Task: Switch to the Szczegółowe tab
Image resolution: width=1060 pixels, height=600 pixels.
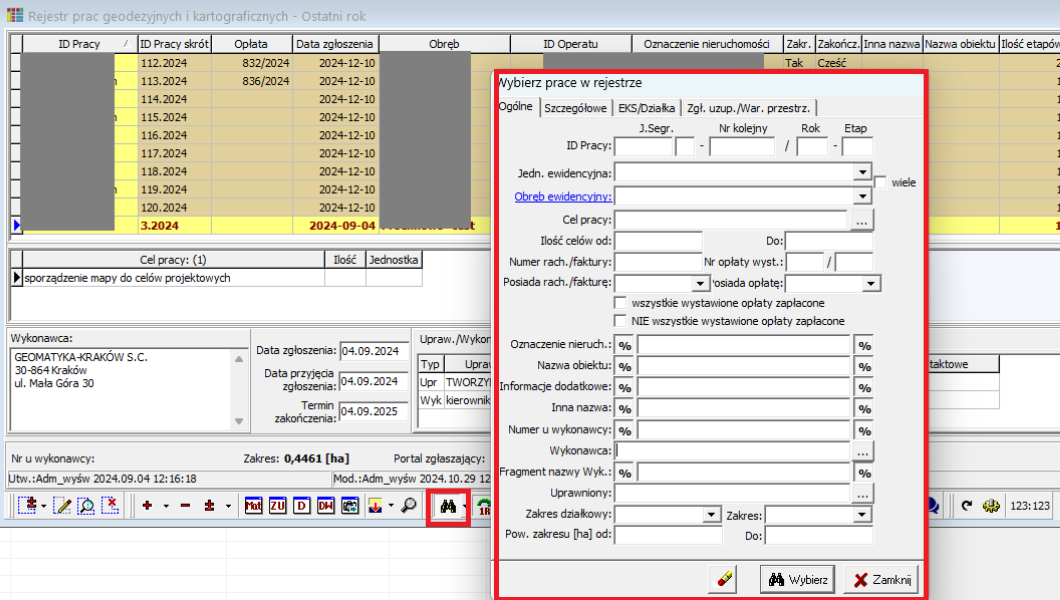Action: click(x=575, y=108)
